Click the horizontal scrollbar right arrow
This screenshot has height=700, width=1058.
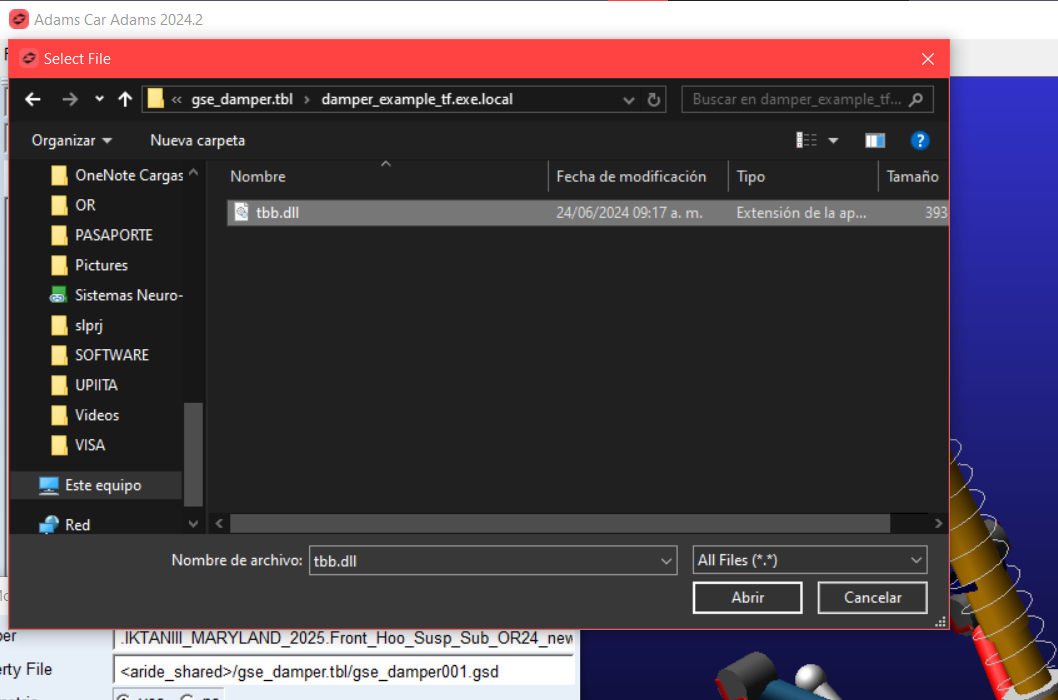point(939,523)
